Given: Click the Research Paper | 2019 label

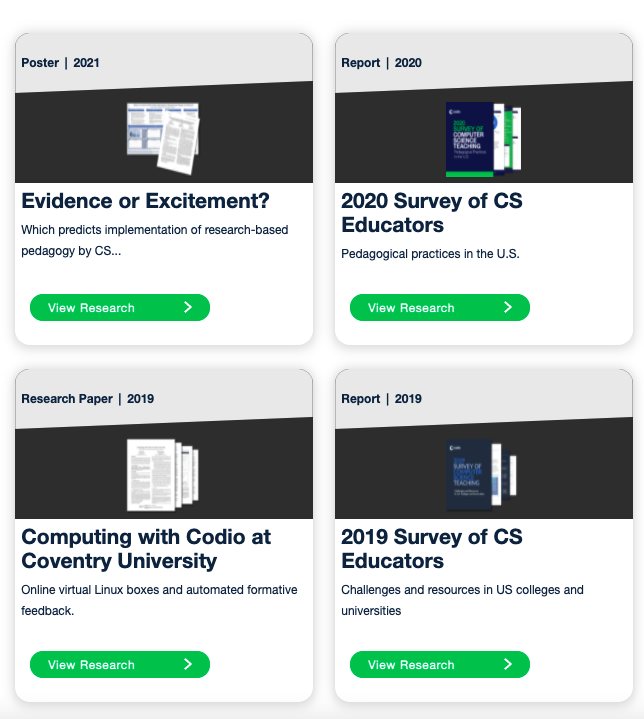Looking at the screenshot, I should pos(88,399).
